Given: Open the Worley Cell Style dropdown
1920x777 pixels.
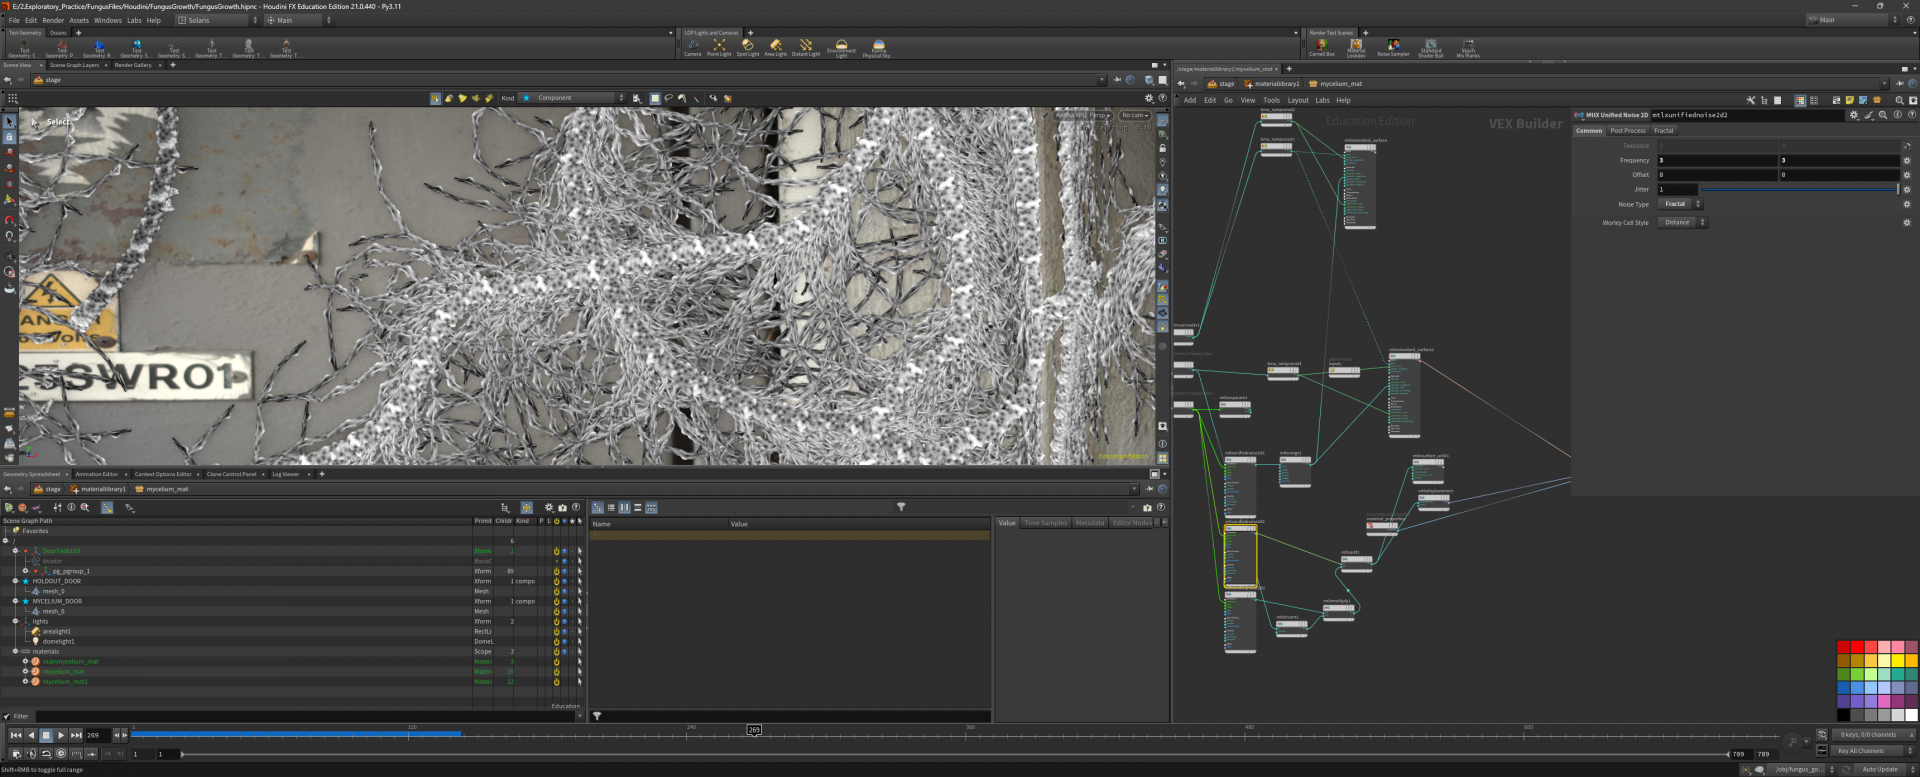Looking at the screenshot, I should 1683,223.
